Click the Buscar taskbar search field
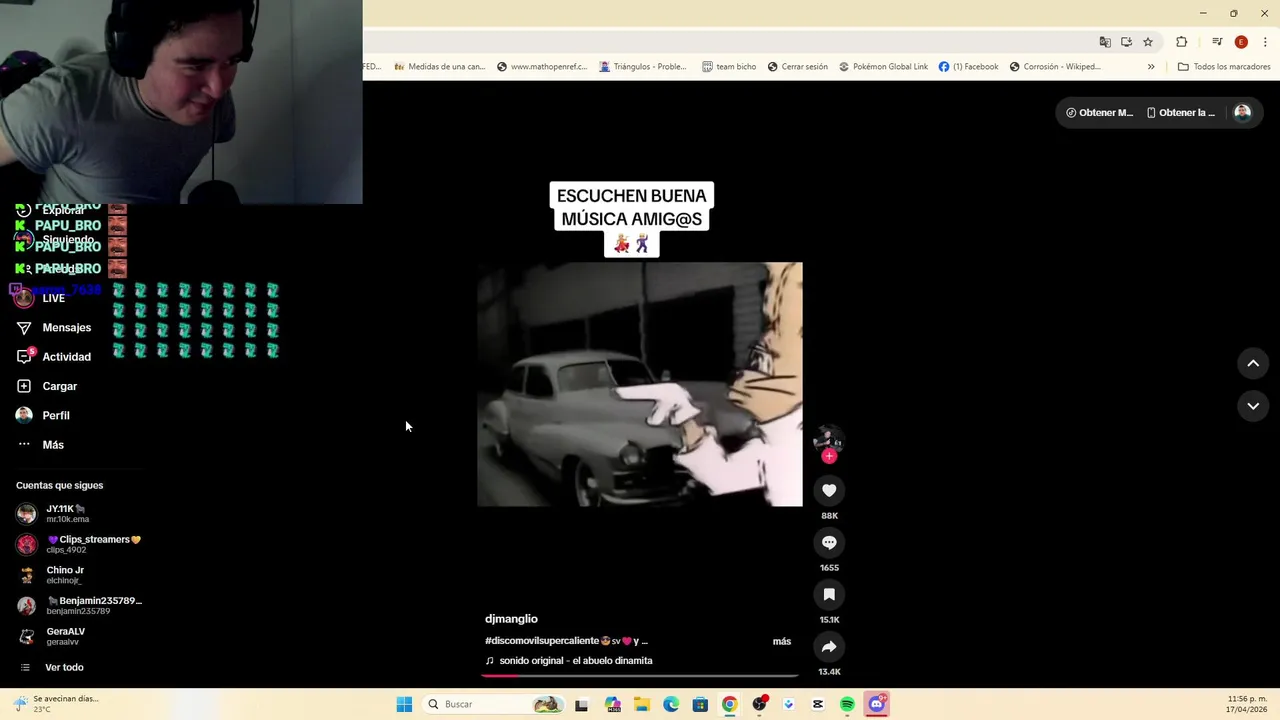Screen dimensions: 1280x720 point(494,704)
